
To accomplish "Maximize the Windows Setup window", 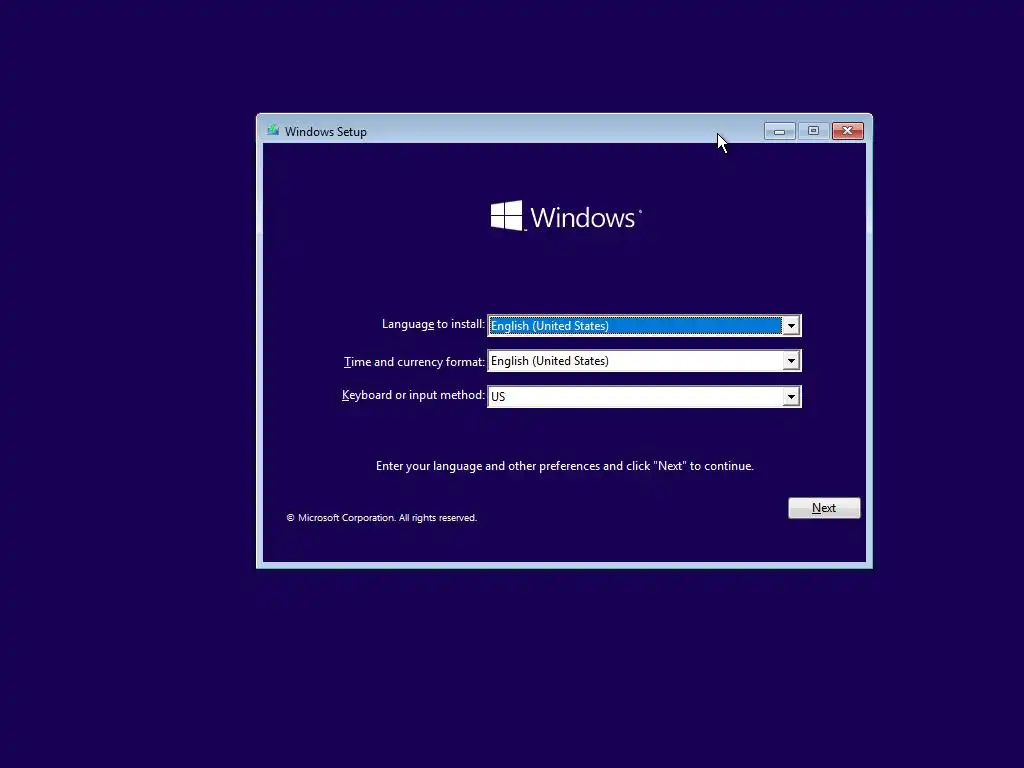I will click(x=813, y=131).
